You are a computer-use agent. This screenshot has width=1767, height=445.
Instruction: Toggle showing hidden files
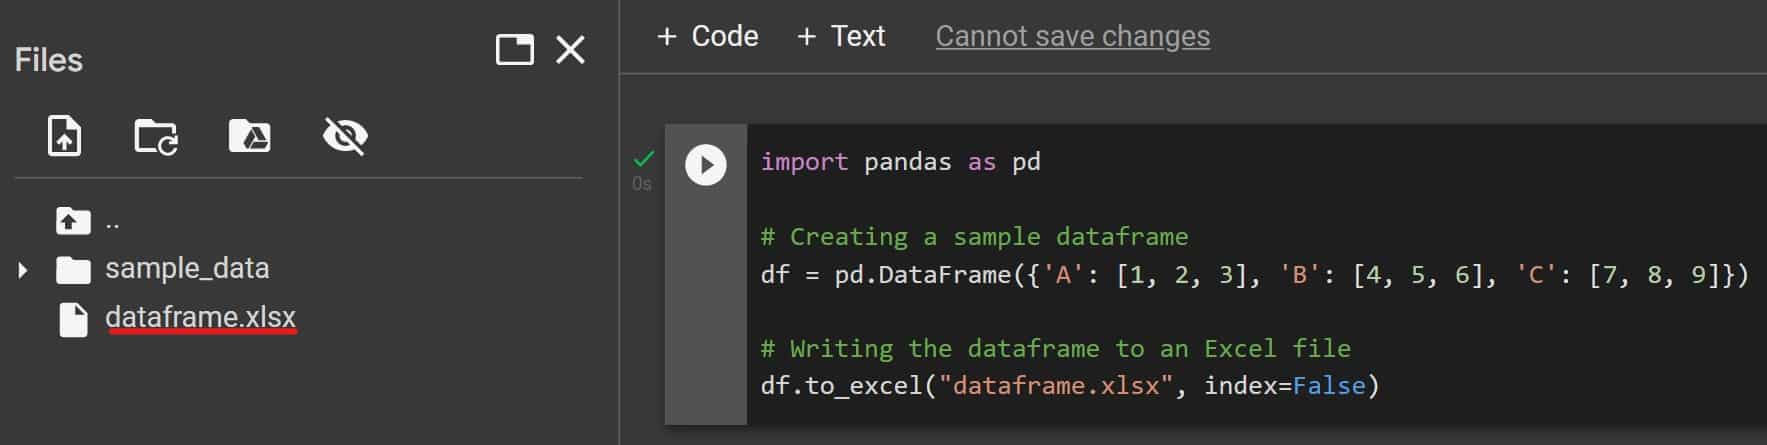[345, 135]
